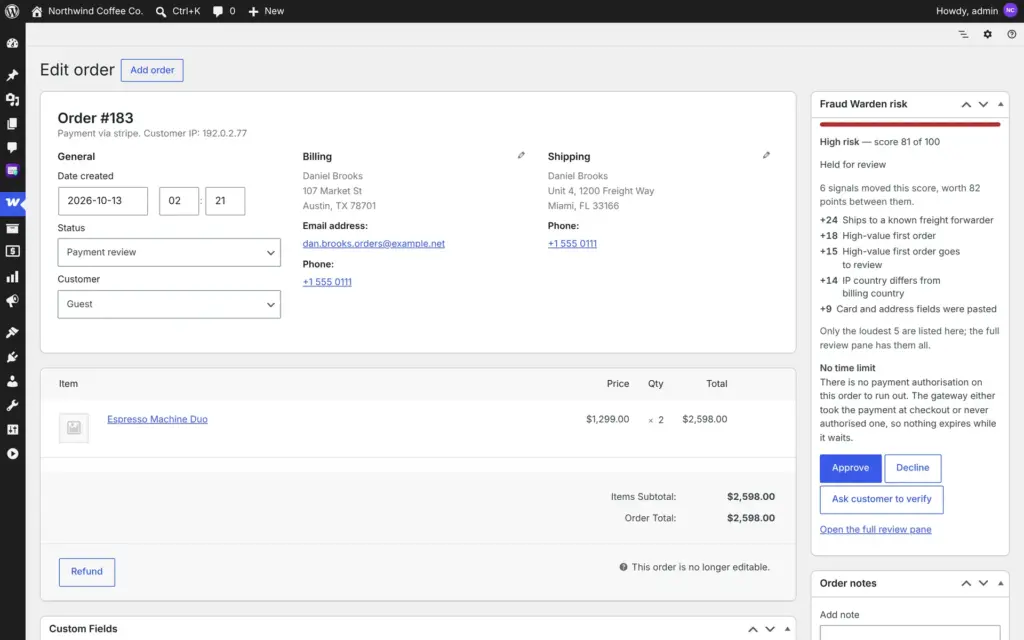Collapse the Order notes panel

(1000, 583)
